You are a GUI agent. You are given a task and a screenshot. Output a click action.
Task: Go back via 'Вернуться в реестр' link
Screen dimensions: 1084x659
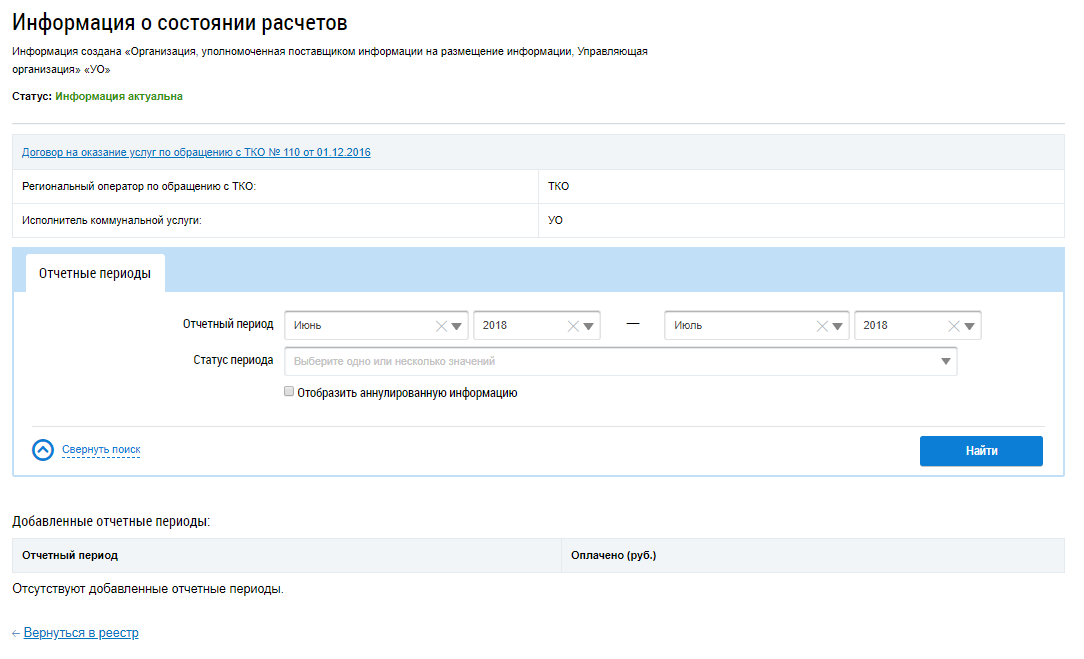pos(81,633)
